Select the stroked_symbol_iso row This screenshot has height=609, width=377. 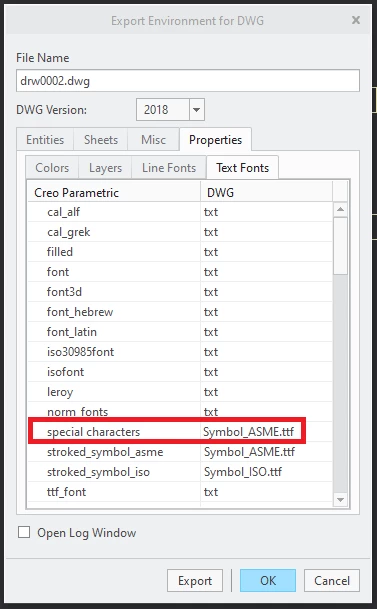[180, 472]
